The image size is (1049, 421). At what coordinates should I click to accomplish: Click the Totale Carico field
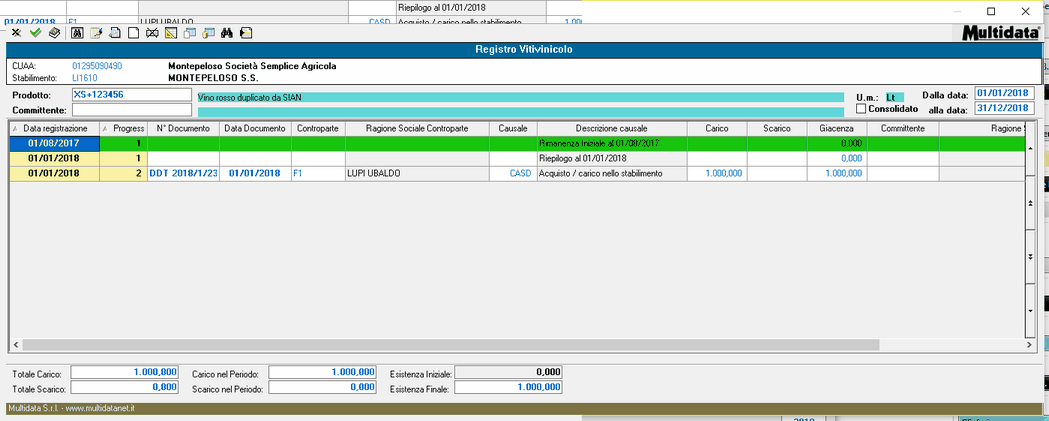[x=124, y=372]
